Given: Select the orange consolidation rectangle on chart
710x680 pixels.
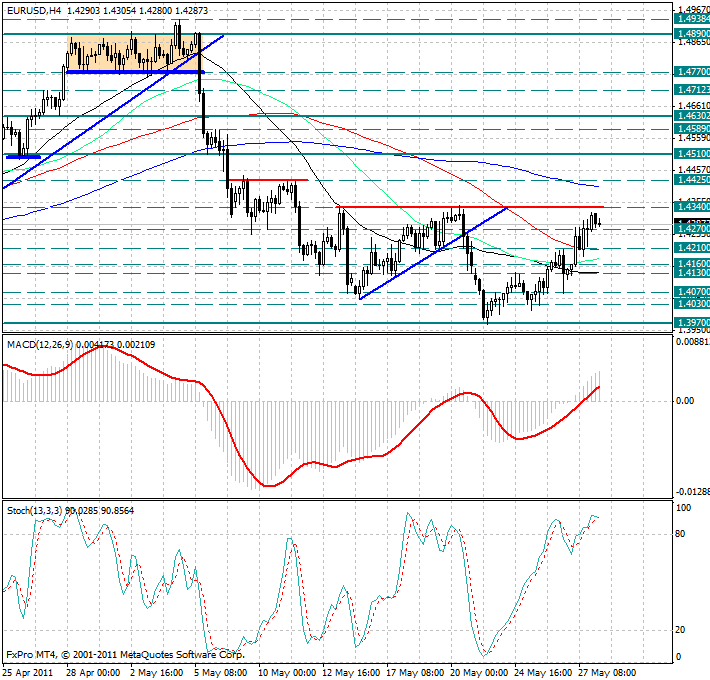Looking at the screenshot, I should click(x=134, y=53).
